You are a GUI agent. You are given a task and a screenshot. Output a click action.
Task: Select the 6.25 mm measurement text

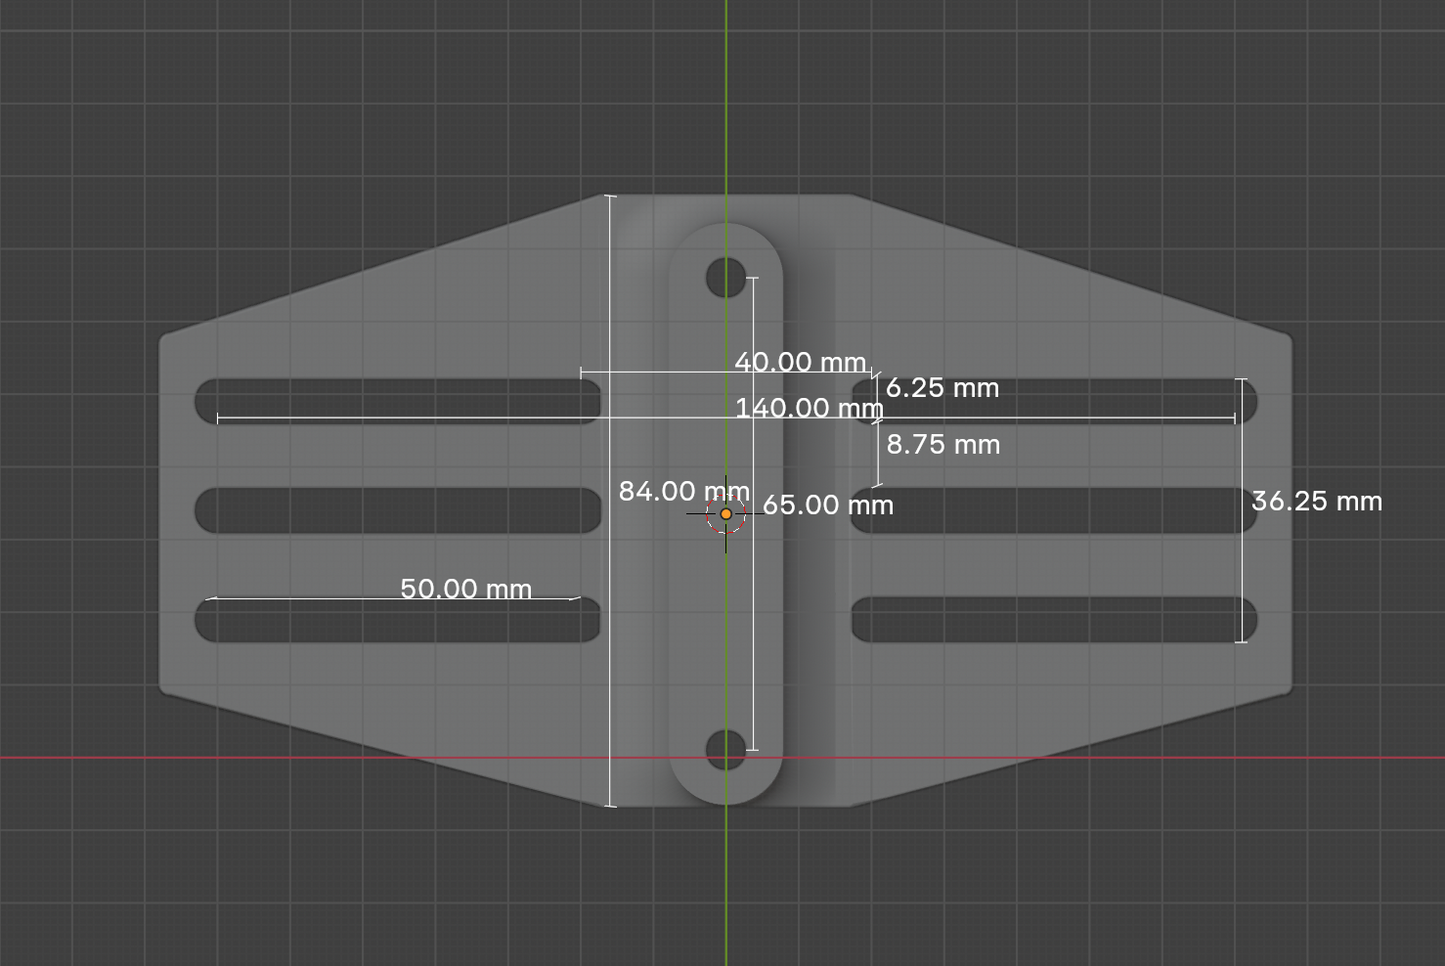tap(942, 388)
